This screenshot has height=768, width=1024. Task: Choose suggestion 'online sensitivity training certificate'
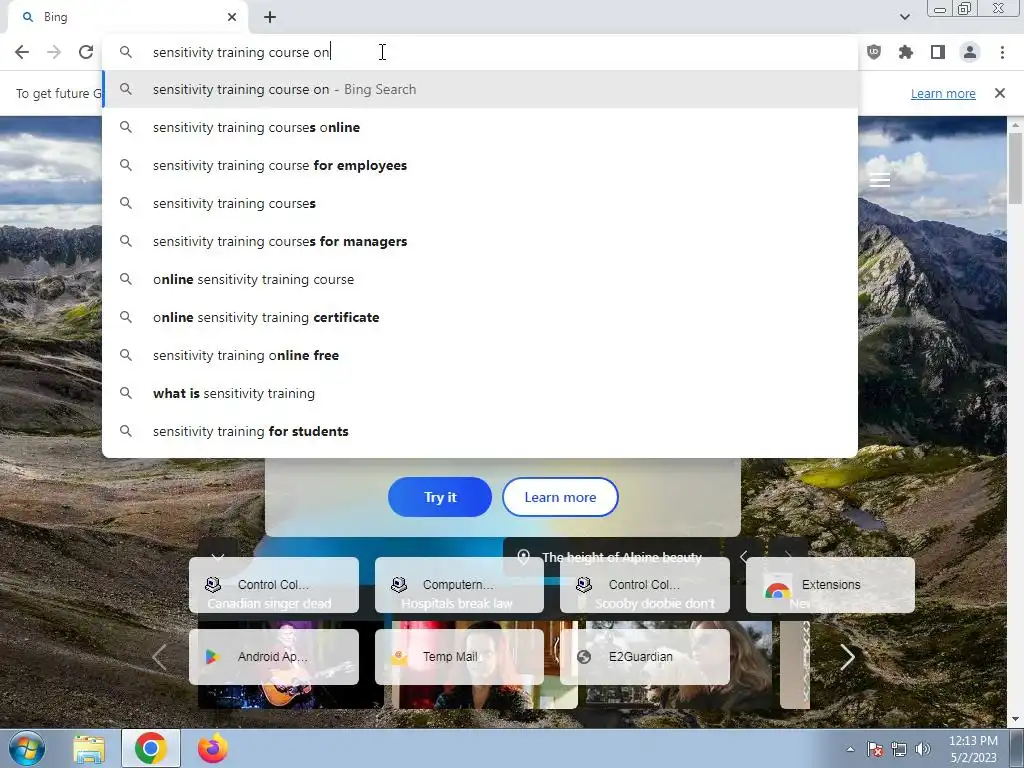[x=480, y=317]
